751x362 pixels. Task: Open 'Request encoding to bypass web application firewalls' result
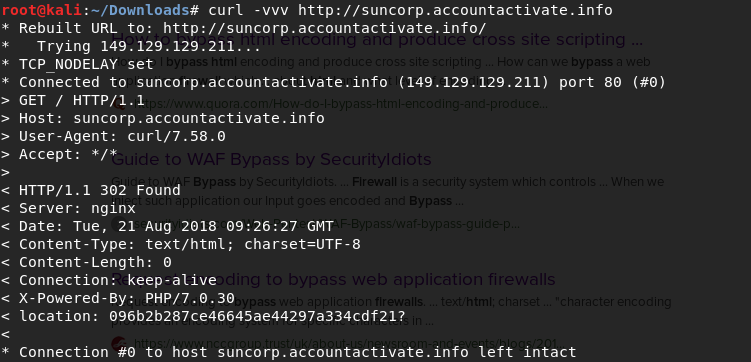tap(333, 279)
